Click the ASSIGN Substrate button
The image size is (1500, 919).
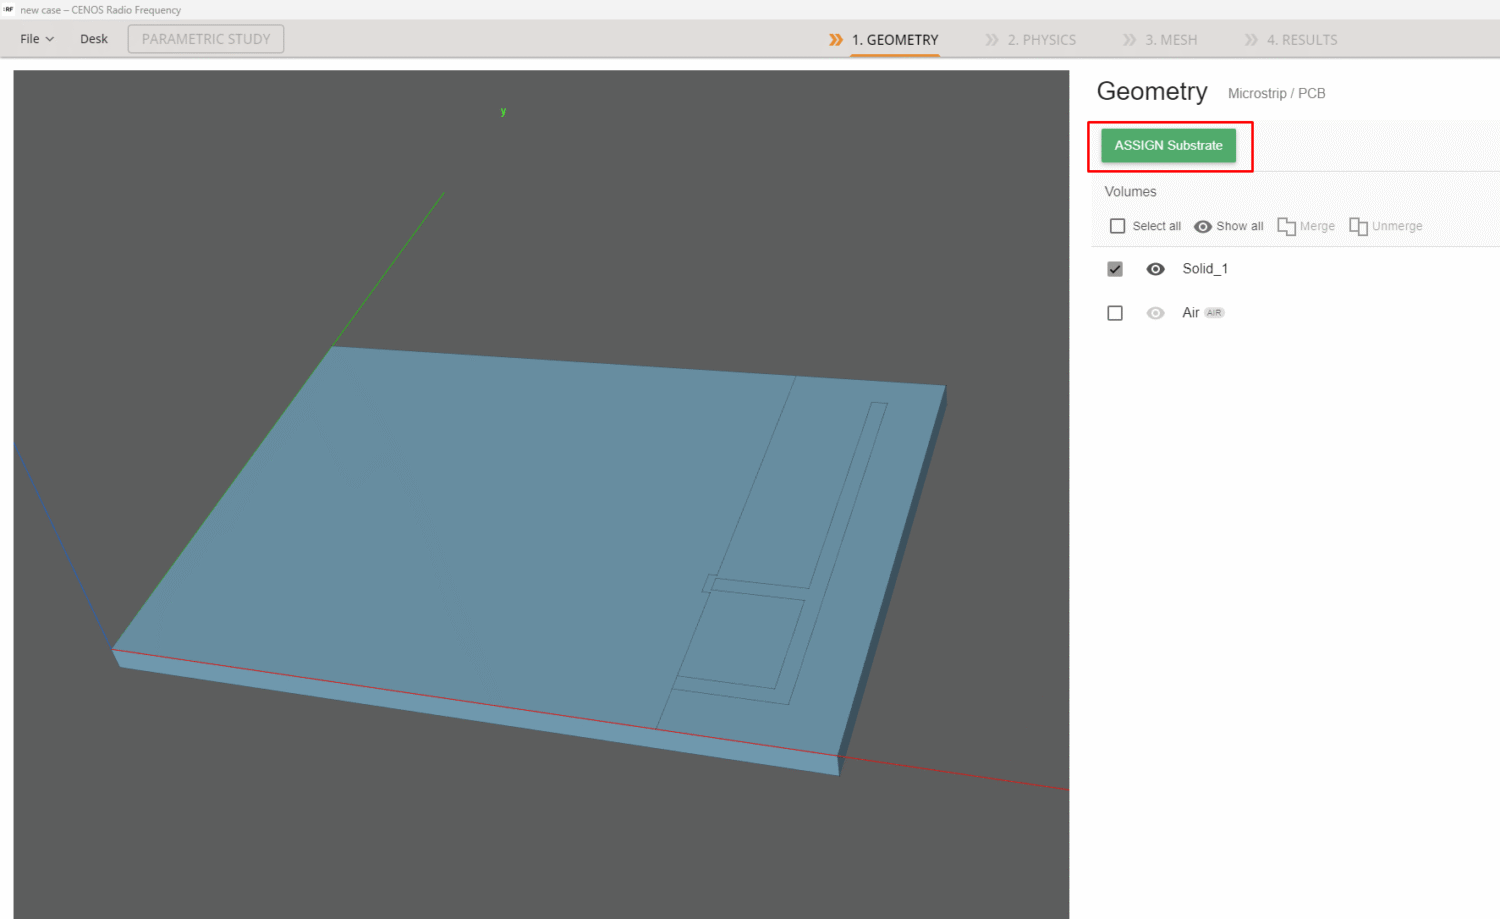coord(1167,145)
